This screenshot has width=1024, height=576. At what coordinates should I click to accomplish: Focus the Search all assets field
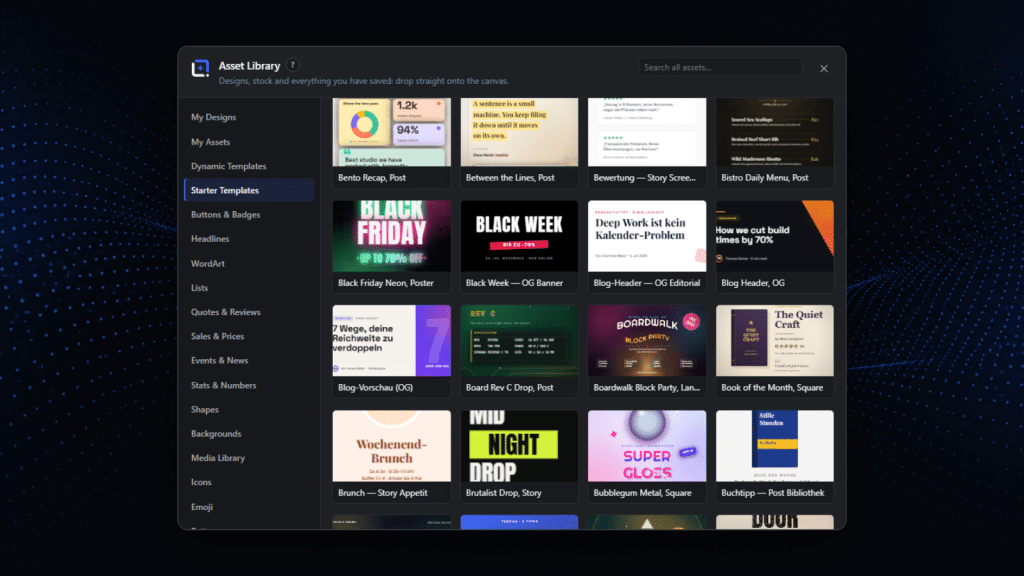720,67
